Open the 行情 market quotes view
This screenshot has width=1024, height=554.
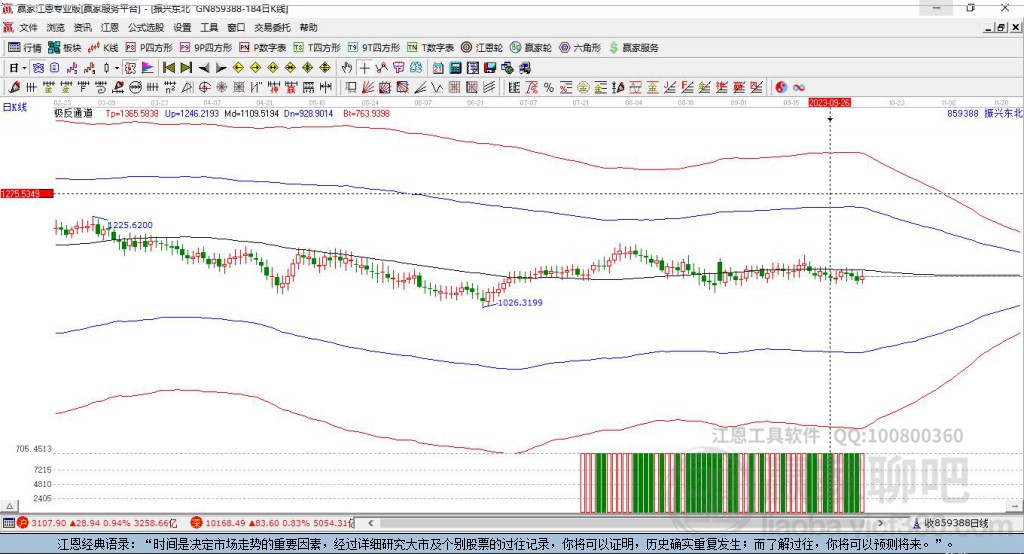[25, 48]
